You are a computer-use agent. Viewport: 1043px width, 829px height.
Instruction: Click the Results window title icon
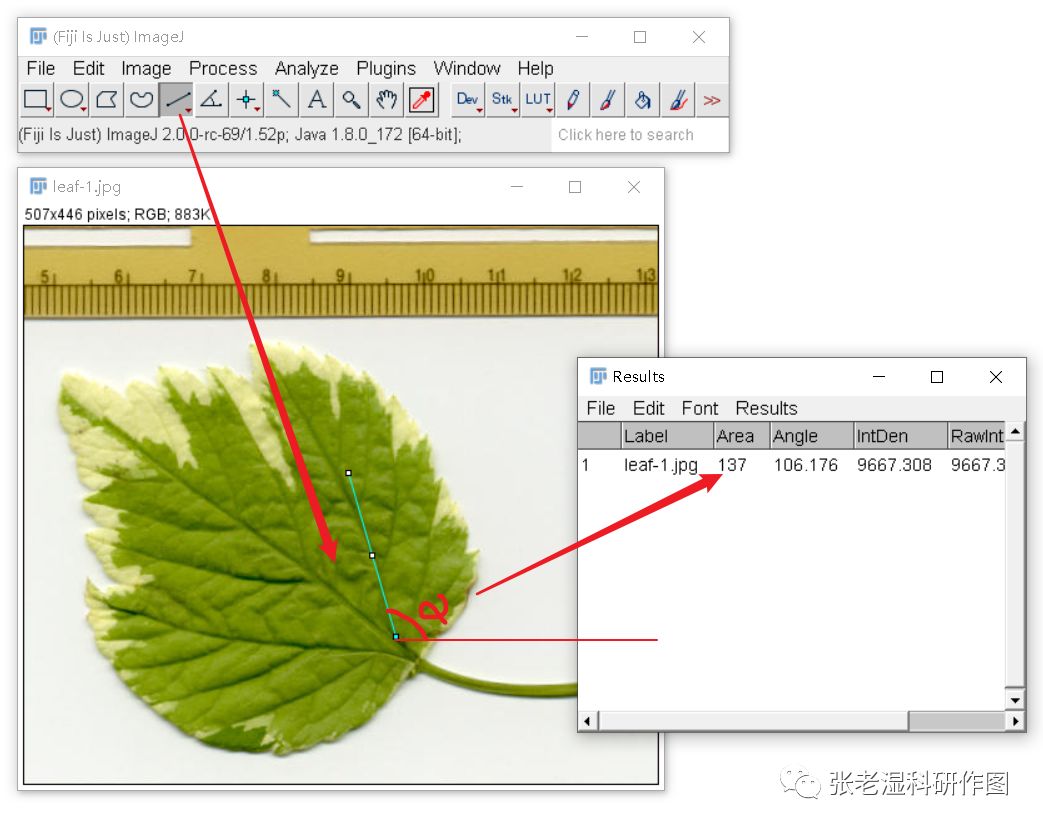click(x=598, y=377)
